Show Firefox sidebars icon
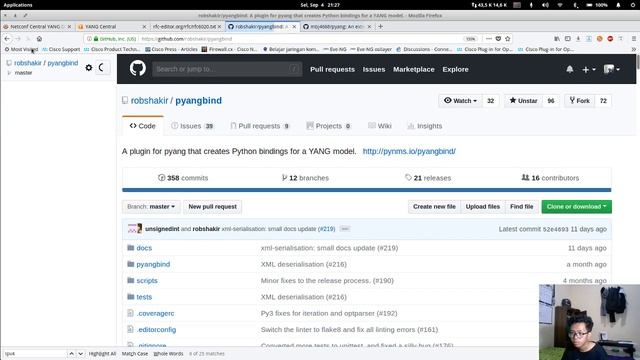The image size is (640, 360). (567, 38)
